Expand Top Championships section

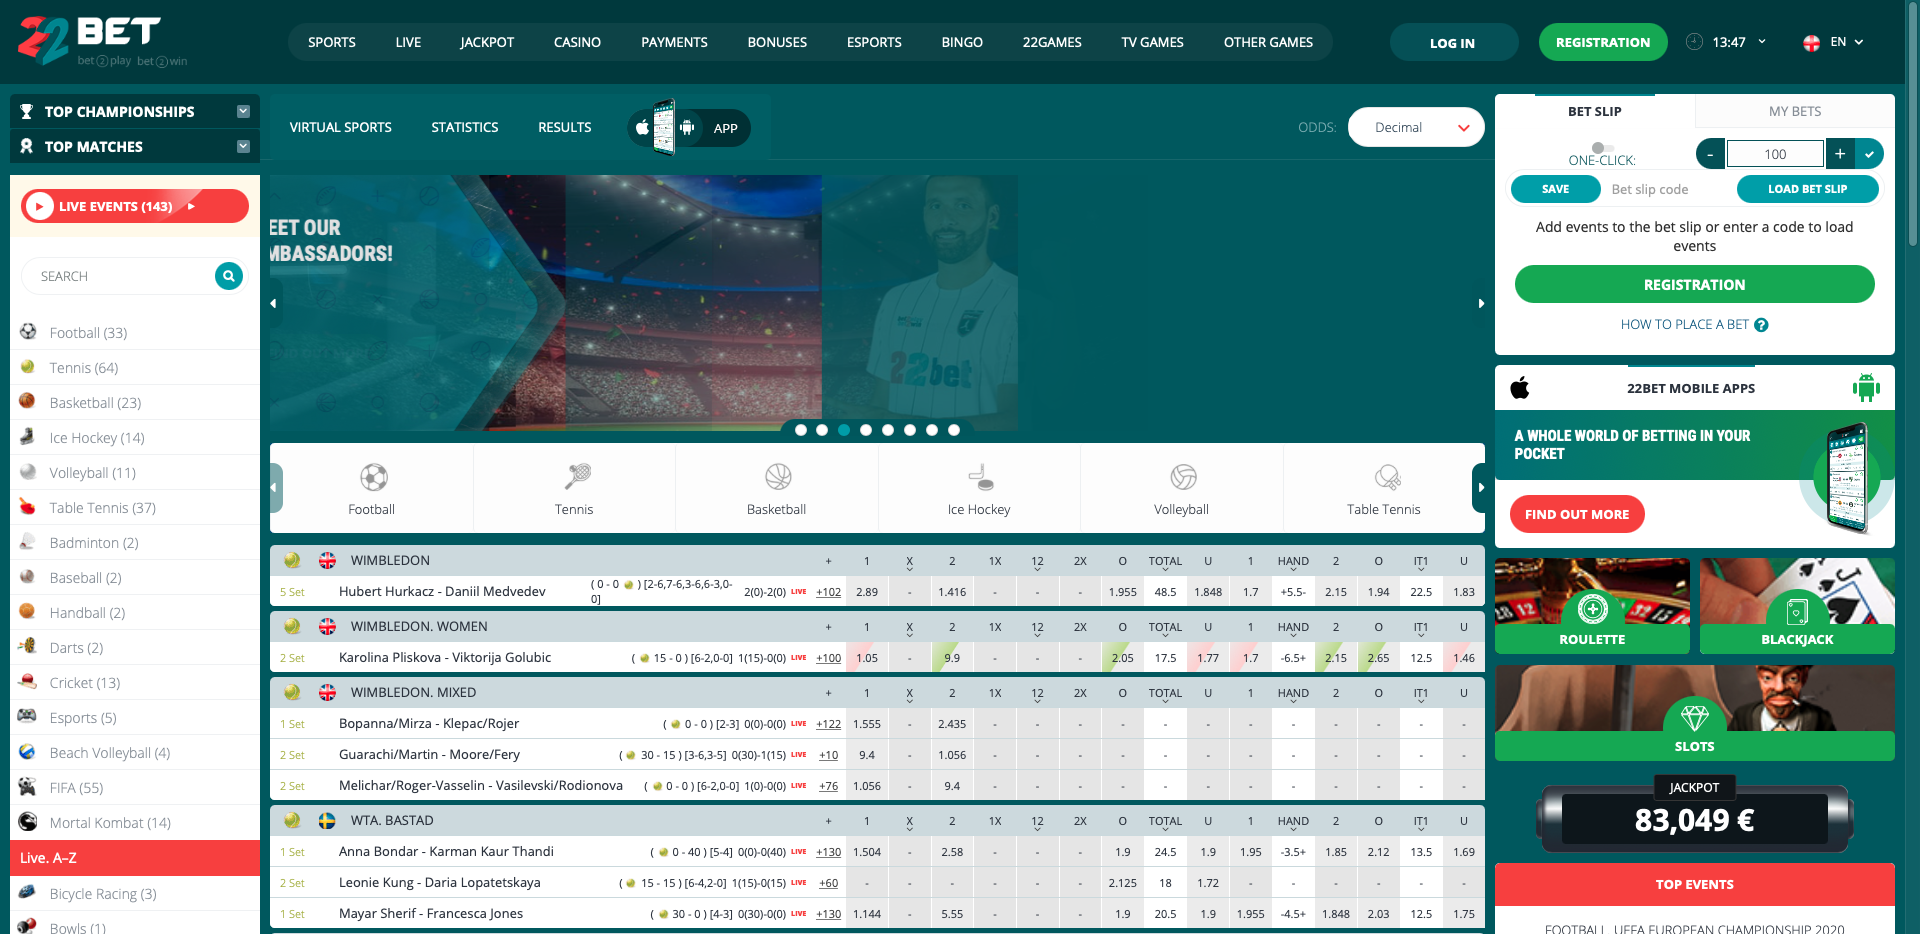[x=243, y=111]
